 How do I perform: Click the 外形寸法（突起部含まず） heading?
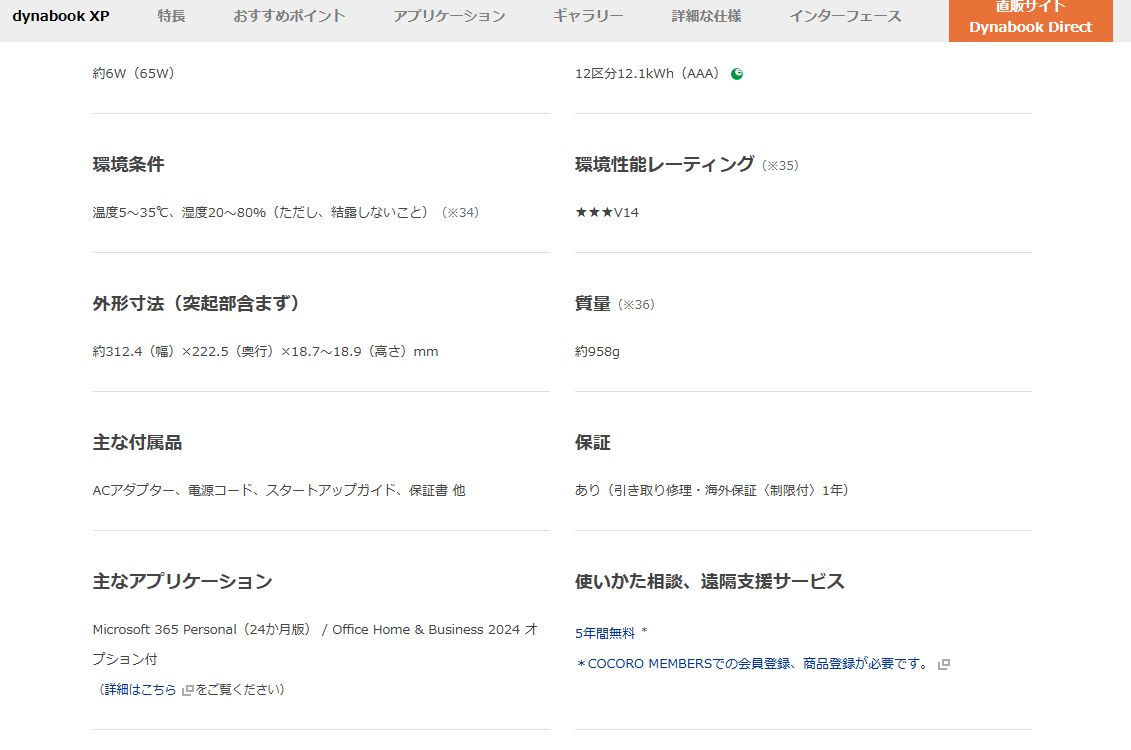tap(196, 304)
